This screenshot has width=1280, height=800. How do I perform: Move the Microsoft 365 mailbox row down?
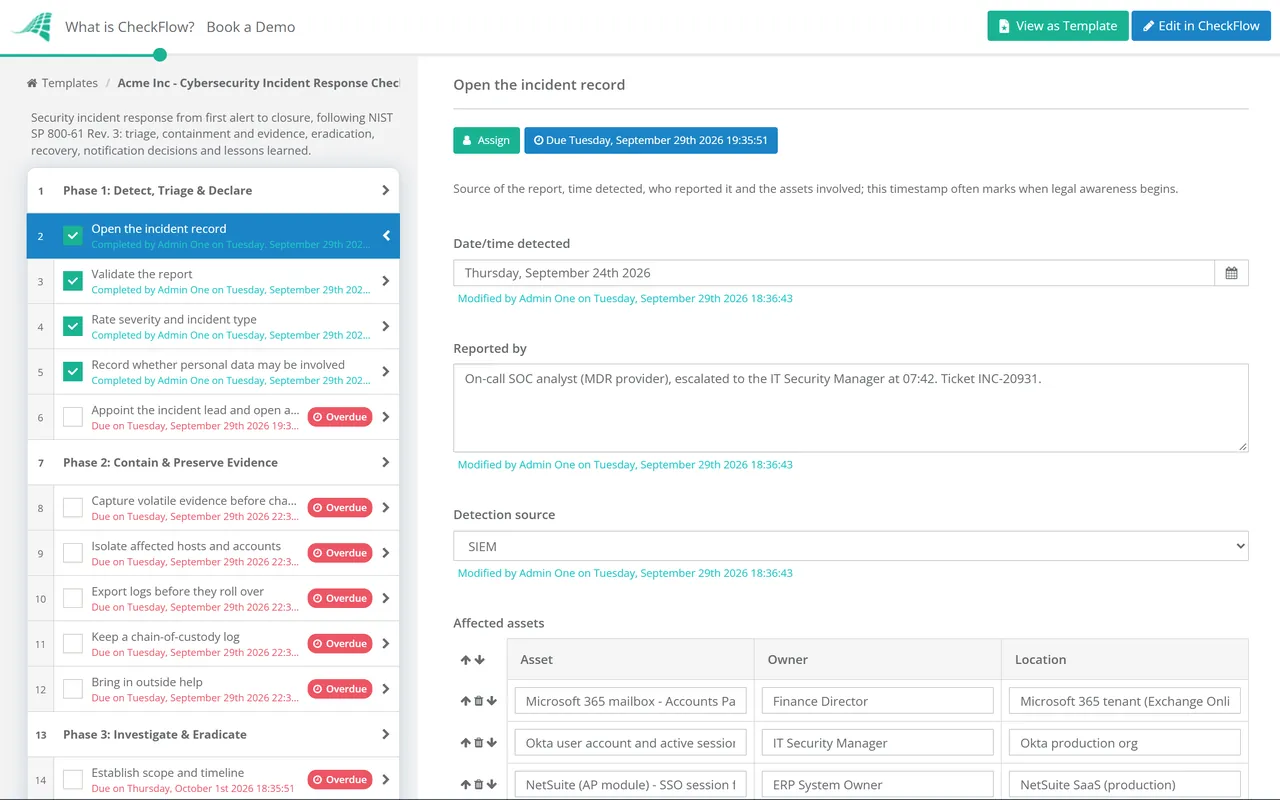click(x=491, y=702)
